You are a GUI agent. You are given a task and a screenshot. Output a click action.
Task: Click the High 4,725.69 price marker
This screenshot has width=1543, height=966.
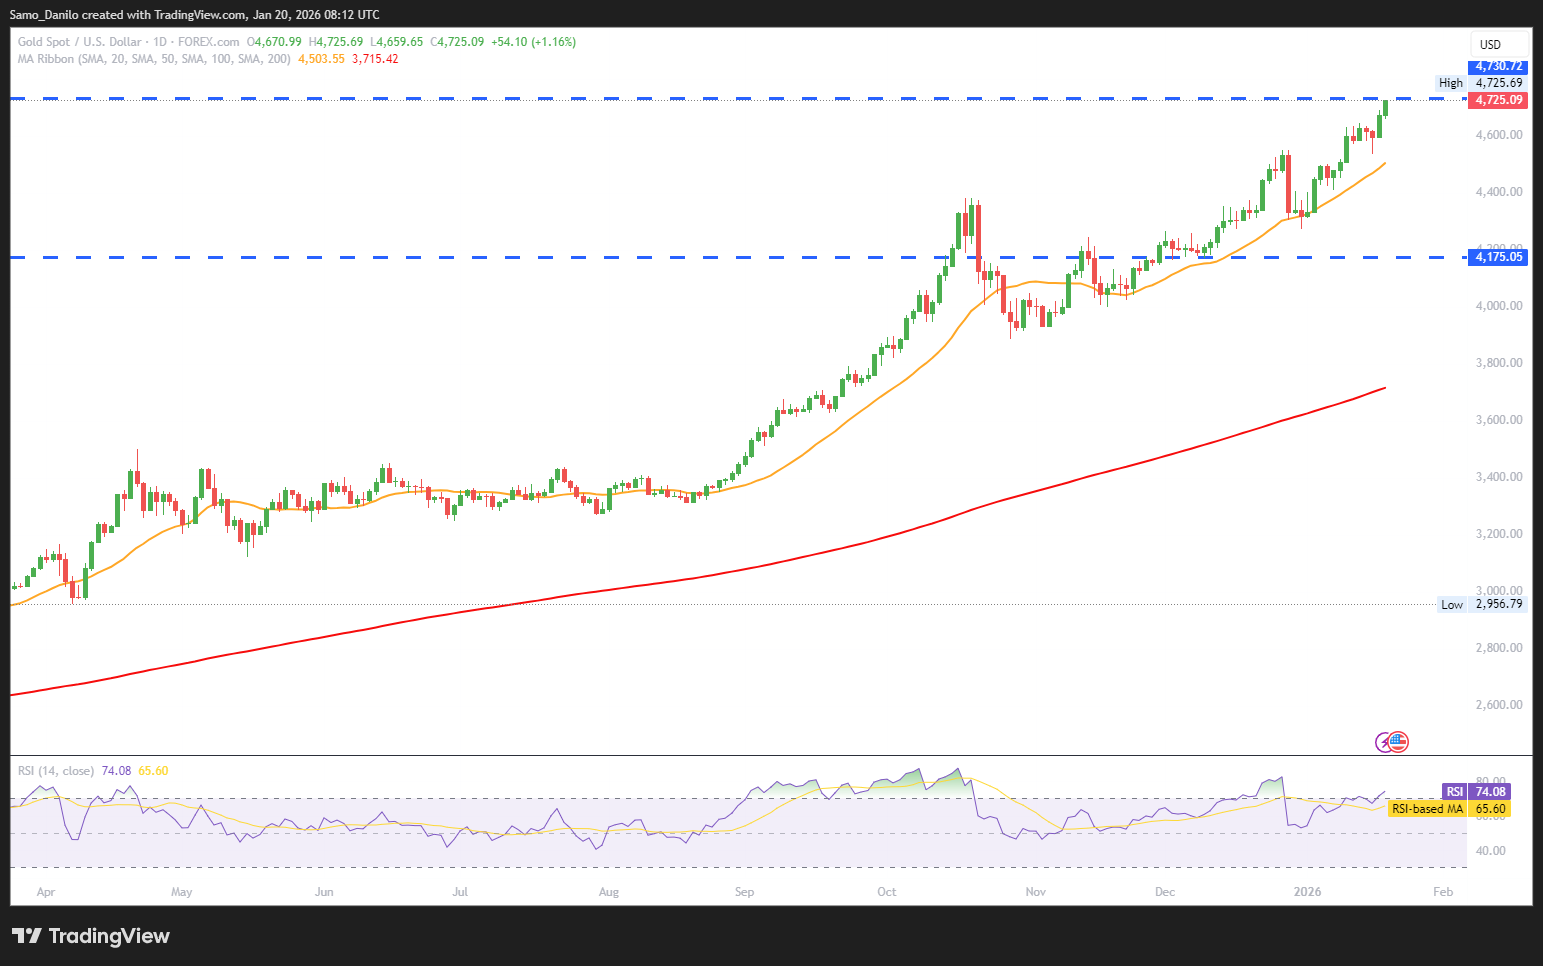[1481, 83]
